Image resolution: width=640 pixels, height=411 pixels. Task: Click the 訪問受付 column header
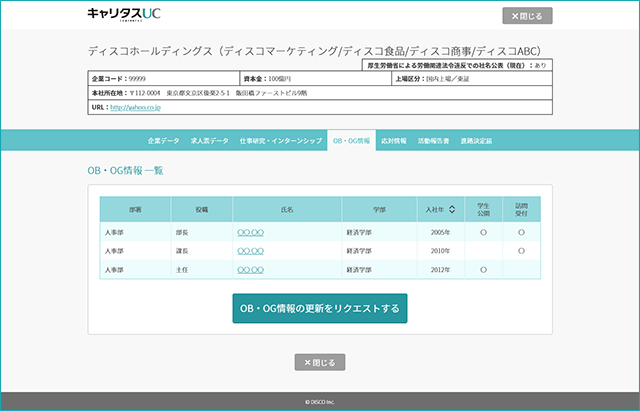coord(522,209)
